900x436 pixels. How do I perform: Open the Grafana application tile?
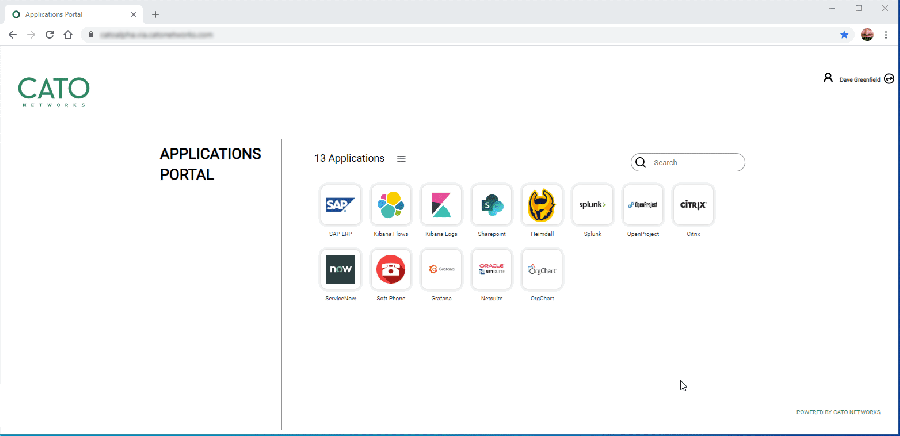(x=441, y=269)
